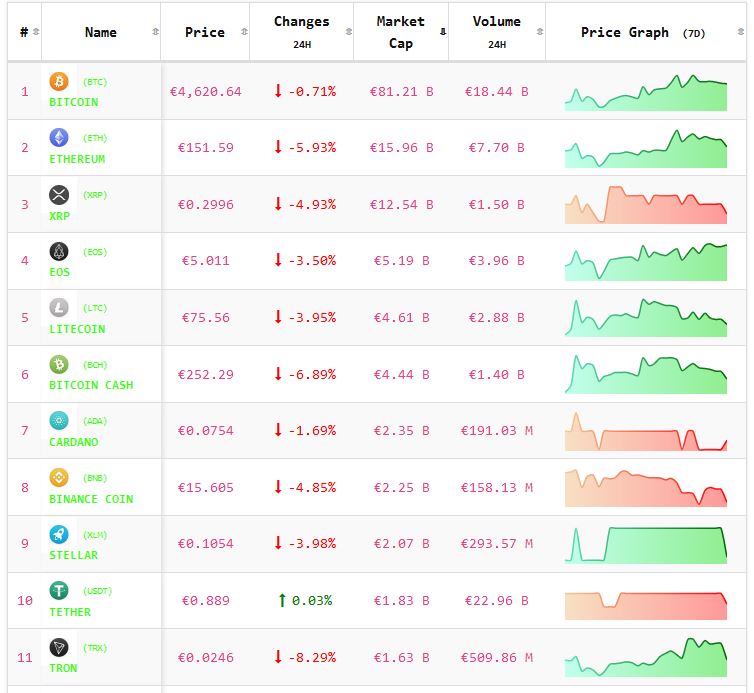
Task: Click the Binance Coin yellow icon
Action: pos(59,477)
